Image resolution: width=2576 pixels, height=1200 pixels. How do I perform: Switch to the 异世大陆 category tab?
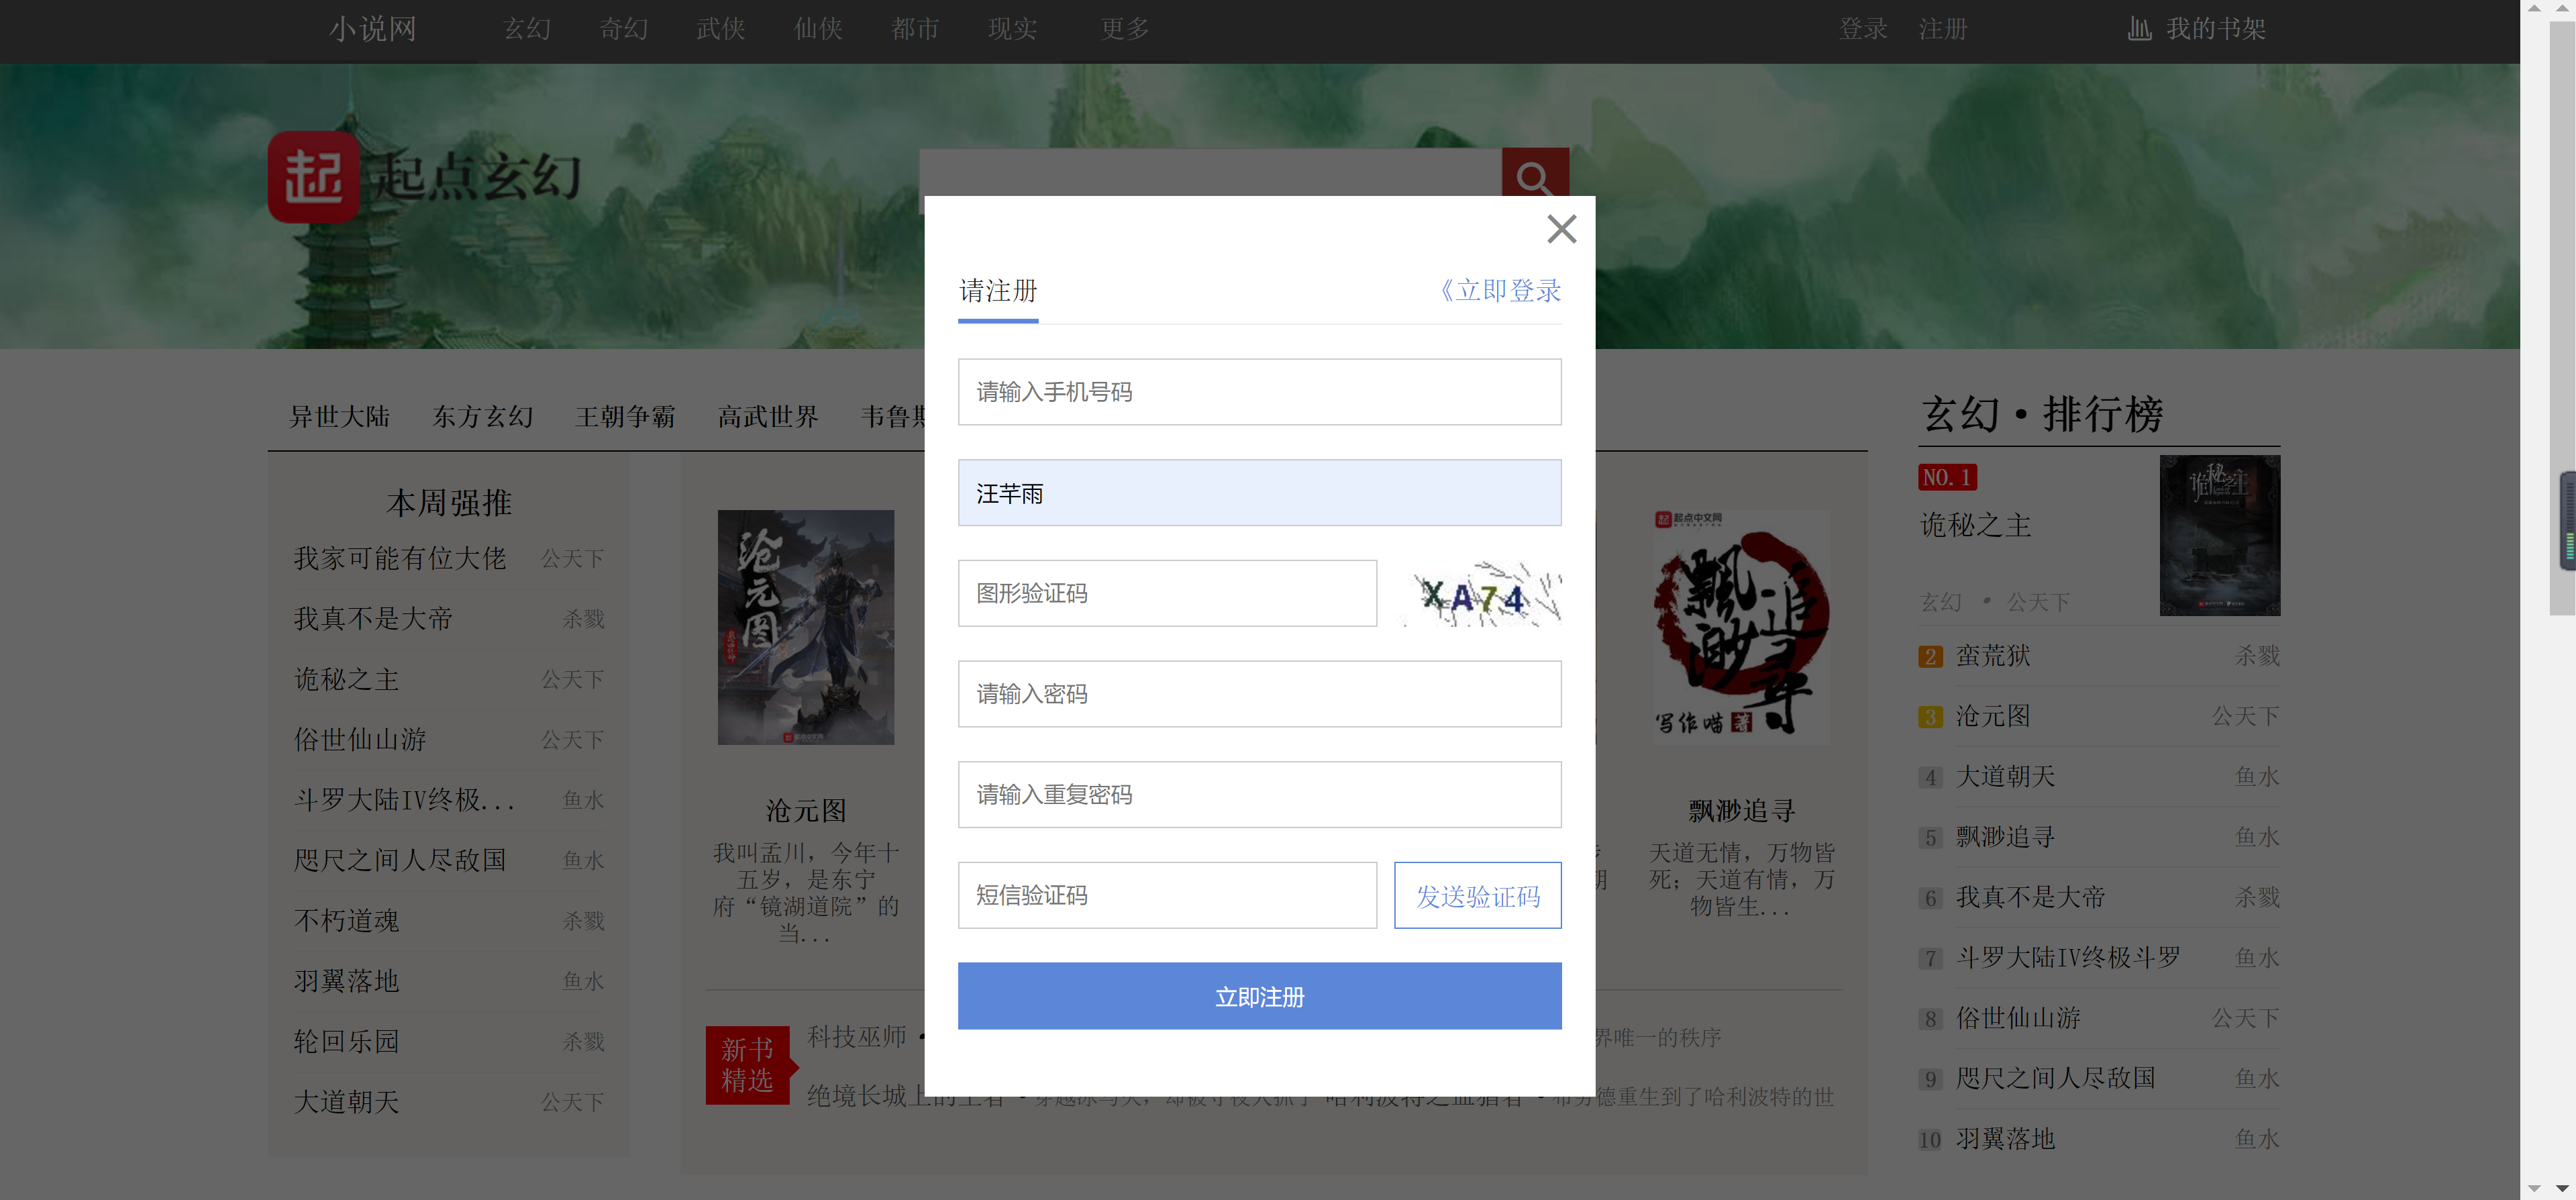[x=339, y=417]
